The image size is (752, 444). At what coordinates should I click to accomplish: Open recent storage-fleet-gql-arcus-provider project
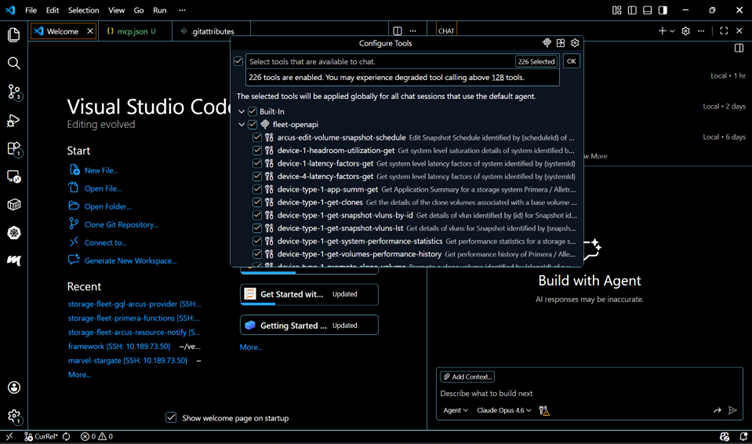pos(134,304)
